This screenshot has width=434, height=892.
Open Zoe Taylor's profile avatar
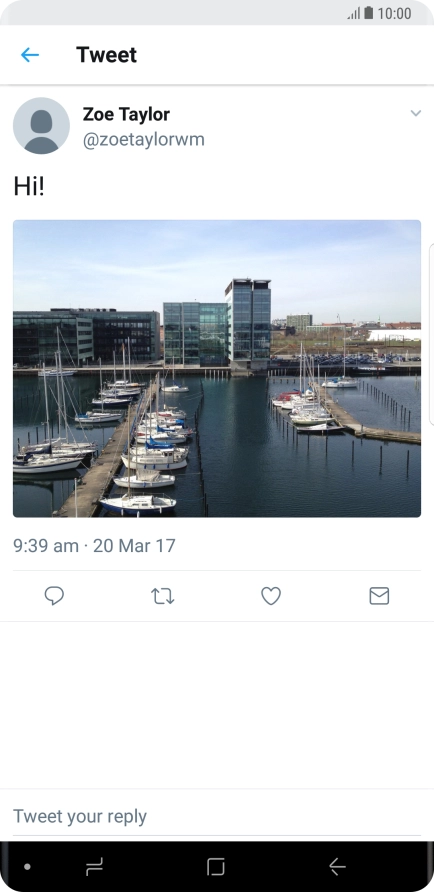(42, 126)
